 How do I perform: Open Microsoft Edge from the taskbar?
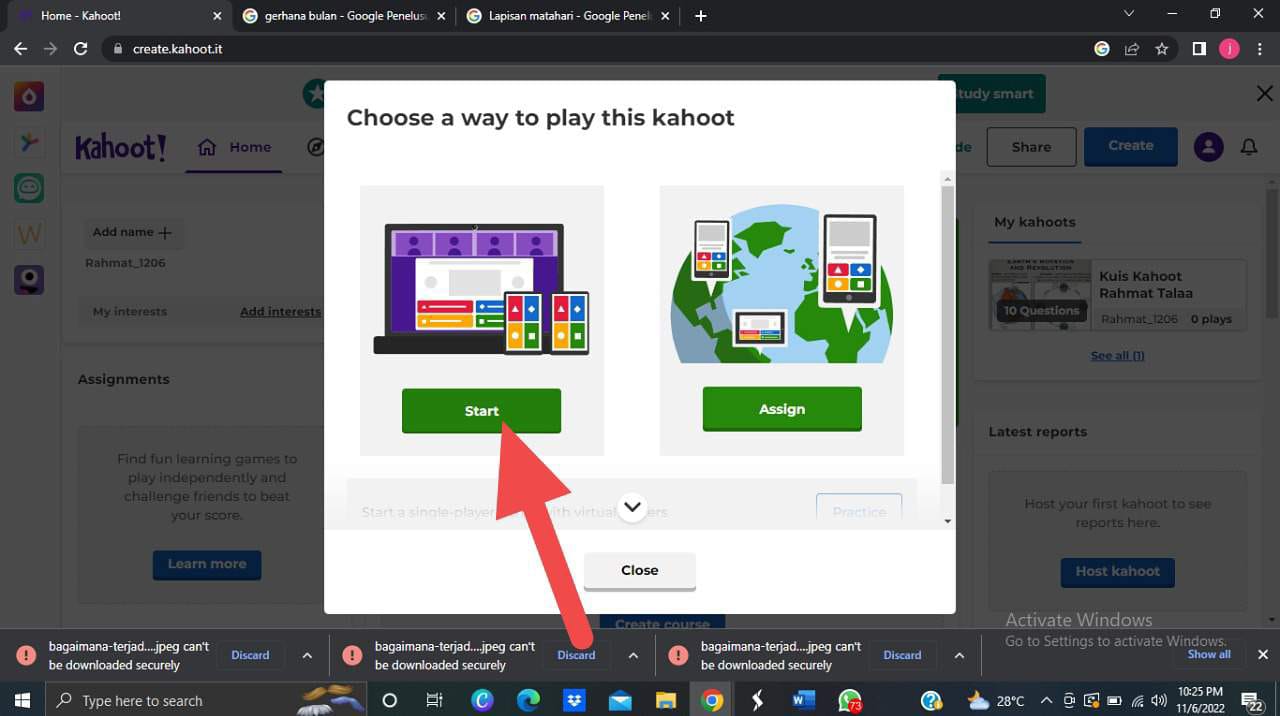tap(527, 700)
